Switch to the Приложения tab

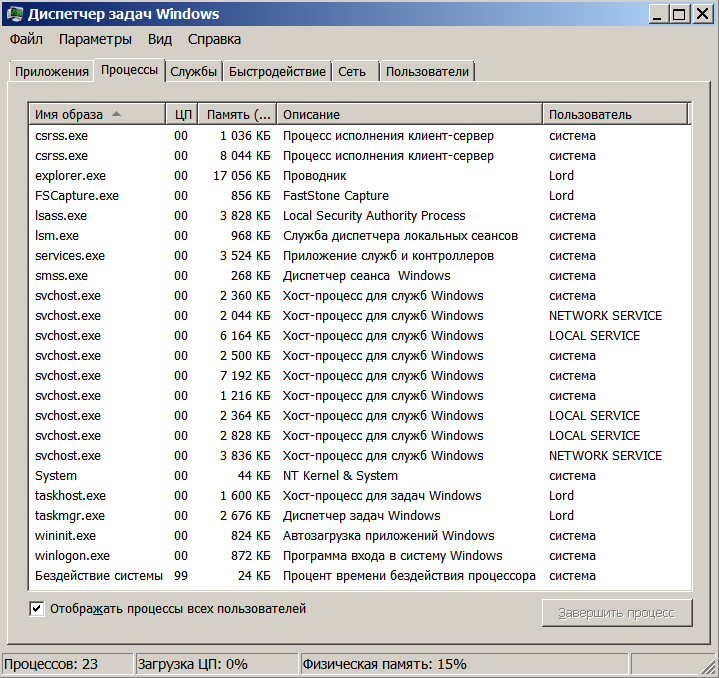click(51, 72)
